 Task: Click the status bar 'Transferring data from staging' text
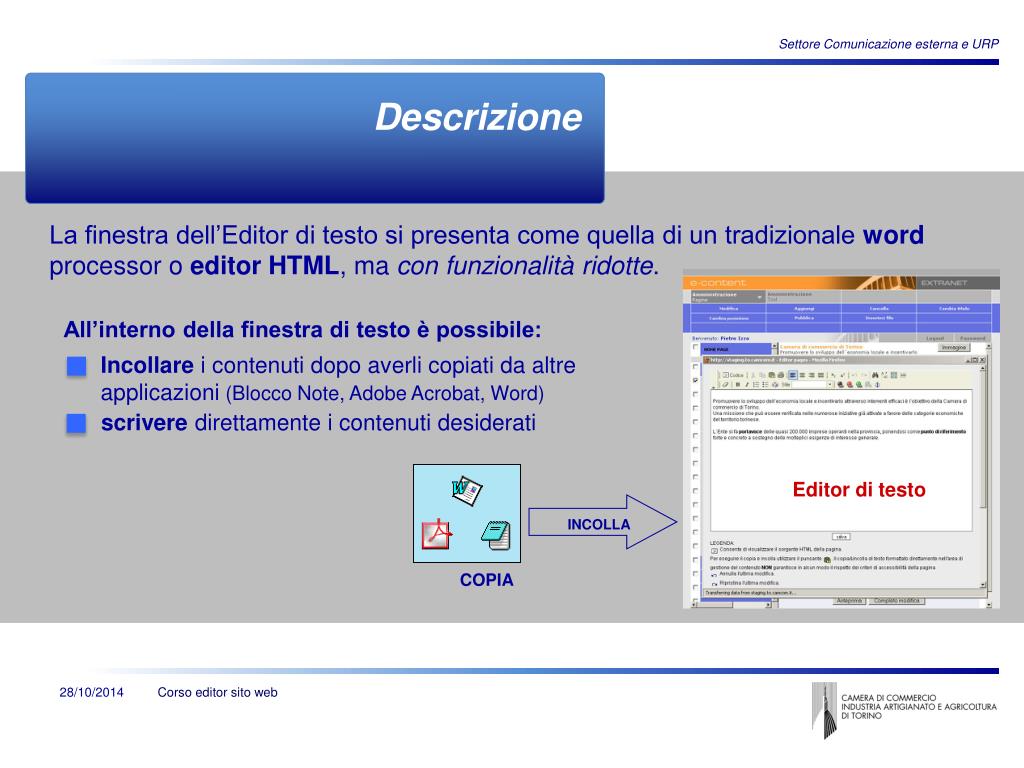750,592
